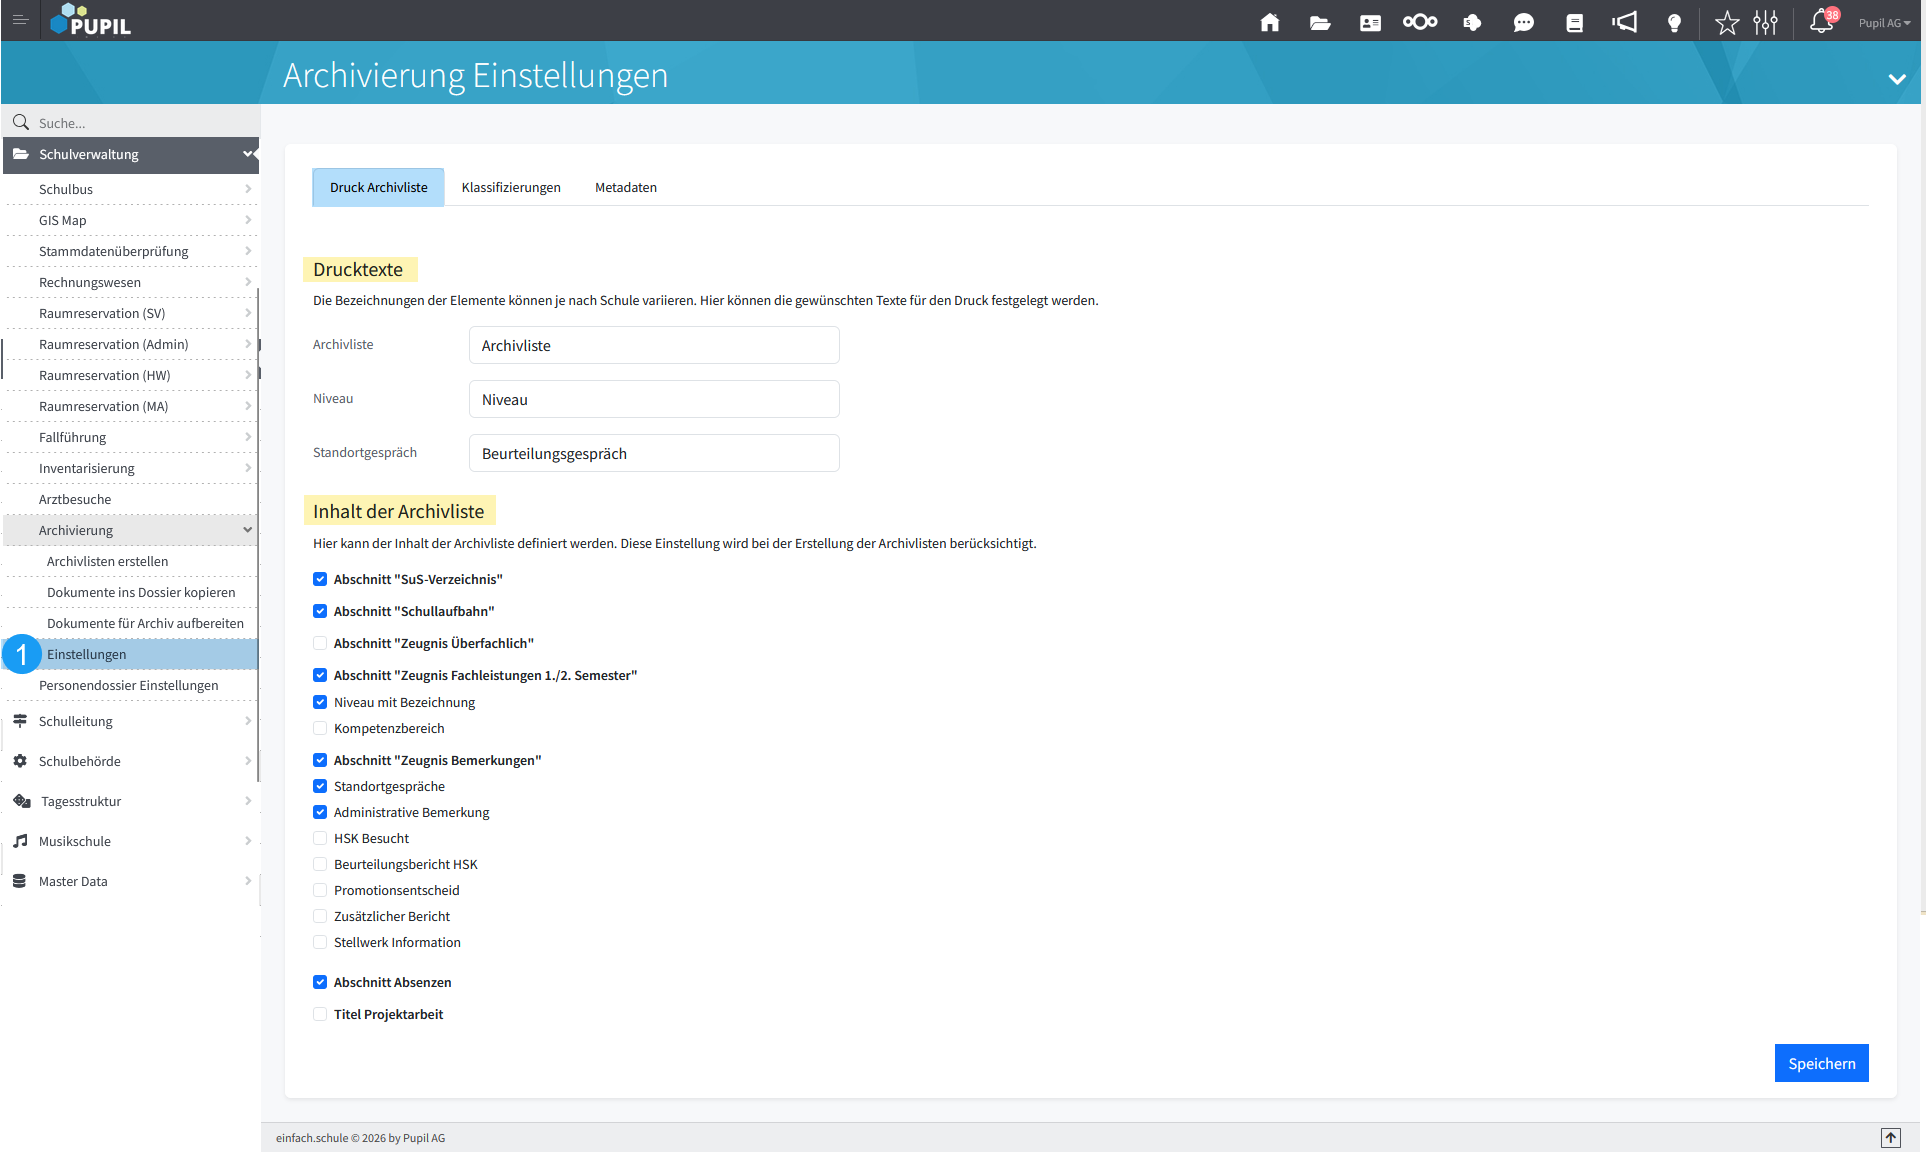This screenshot has width=1926, height=1152.
Task: Switch to the Klassifizierungen tab
Action: click(511, 187)
